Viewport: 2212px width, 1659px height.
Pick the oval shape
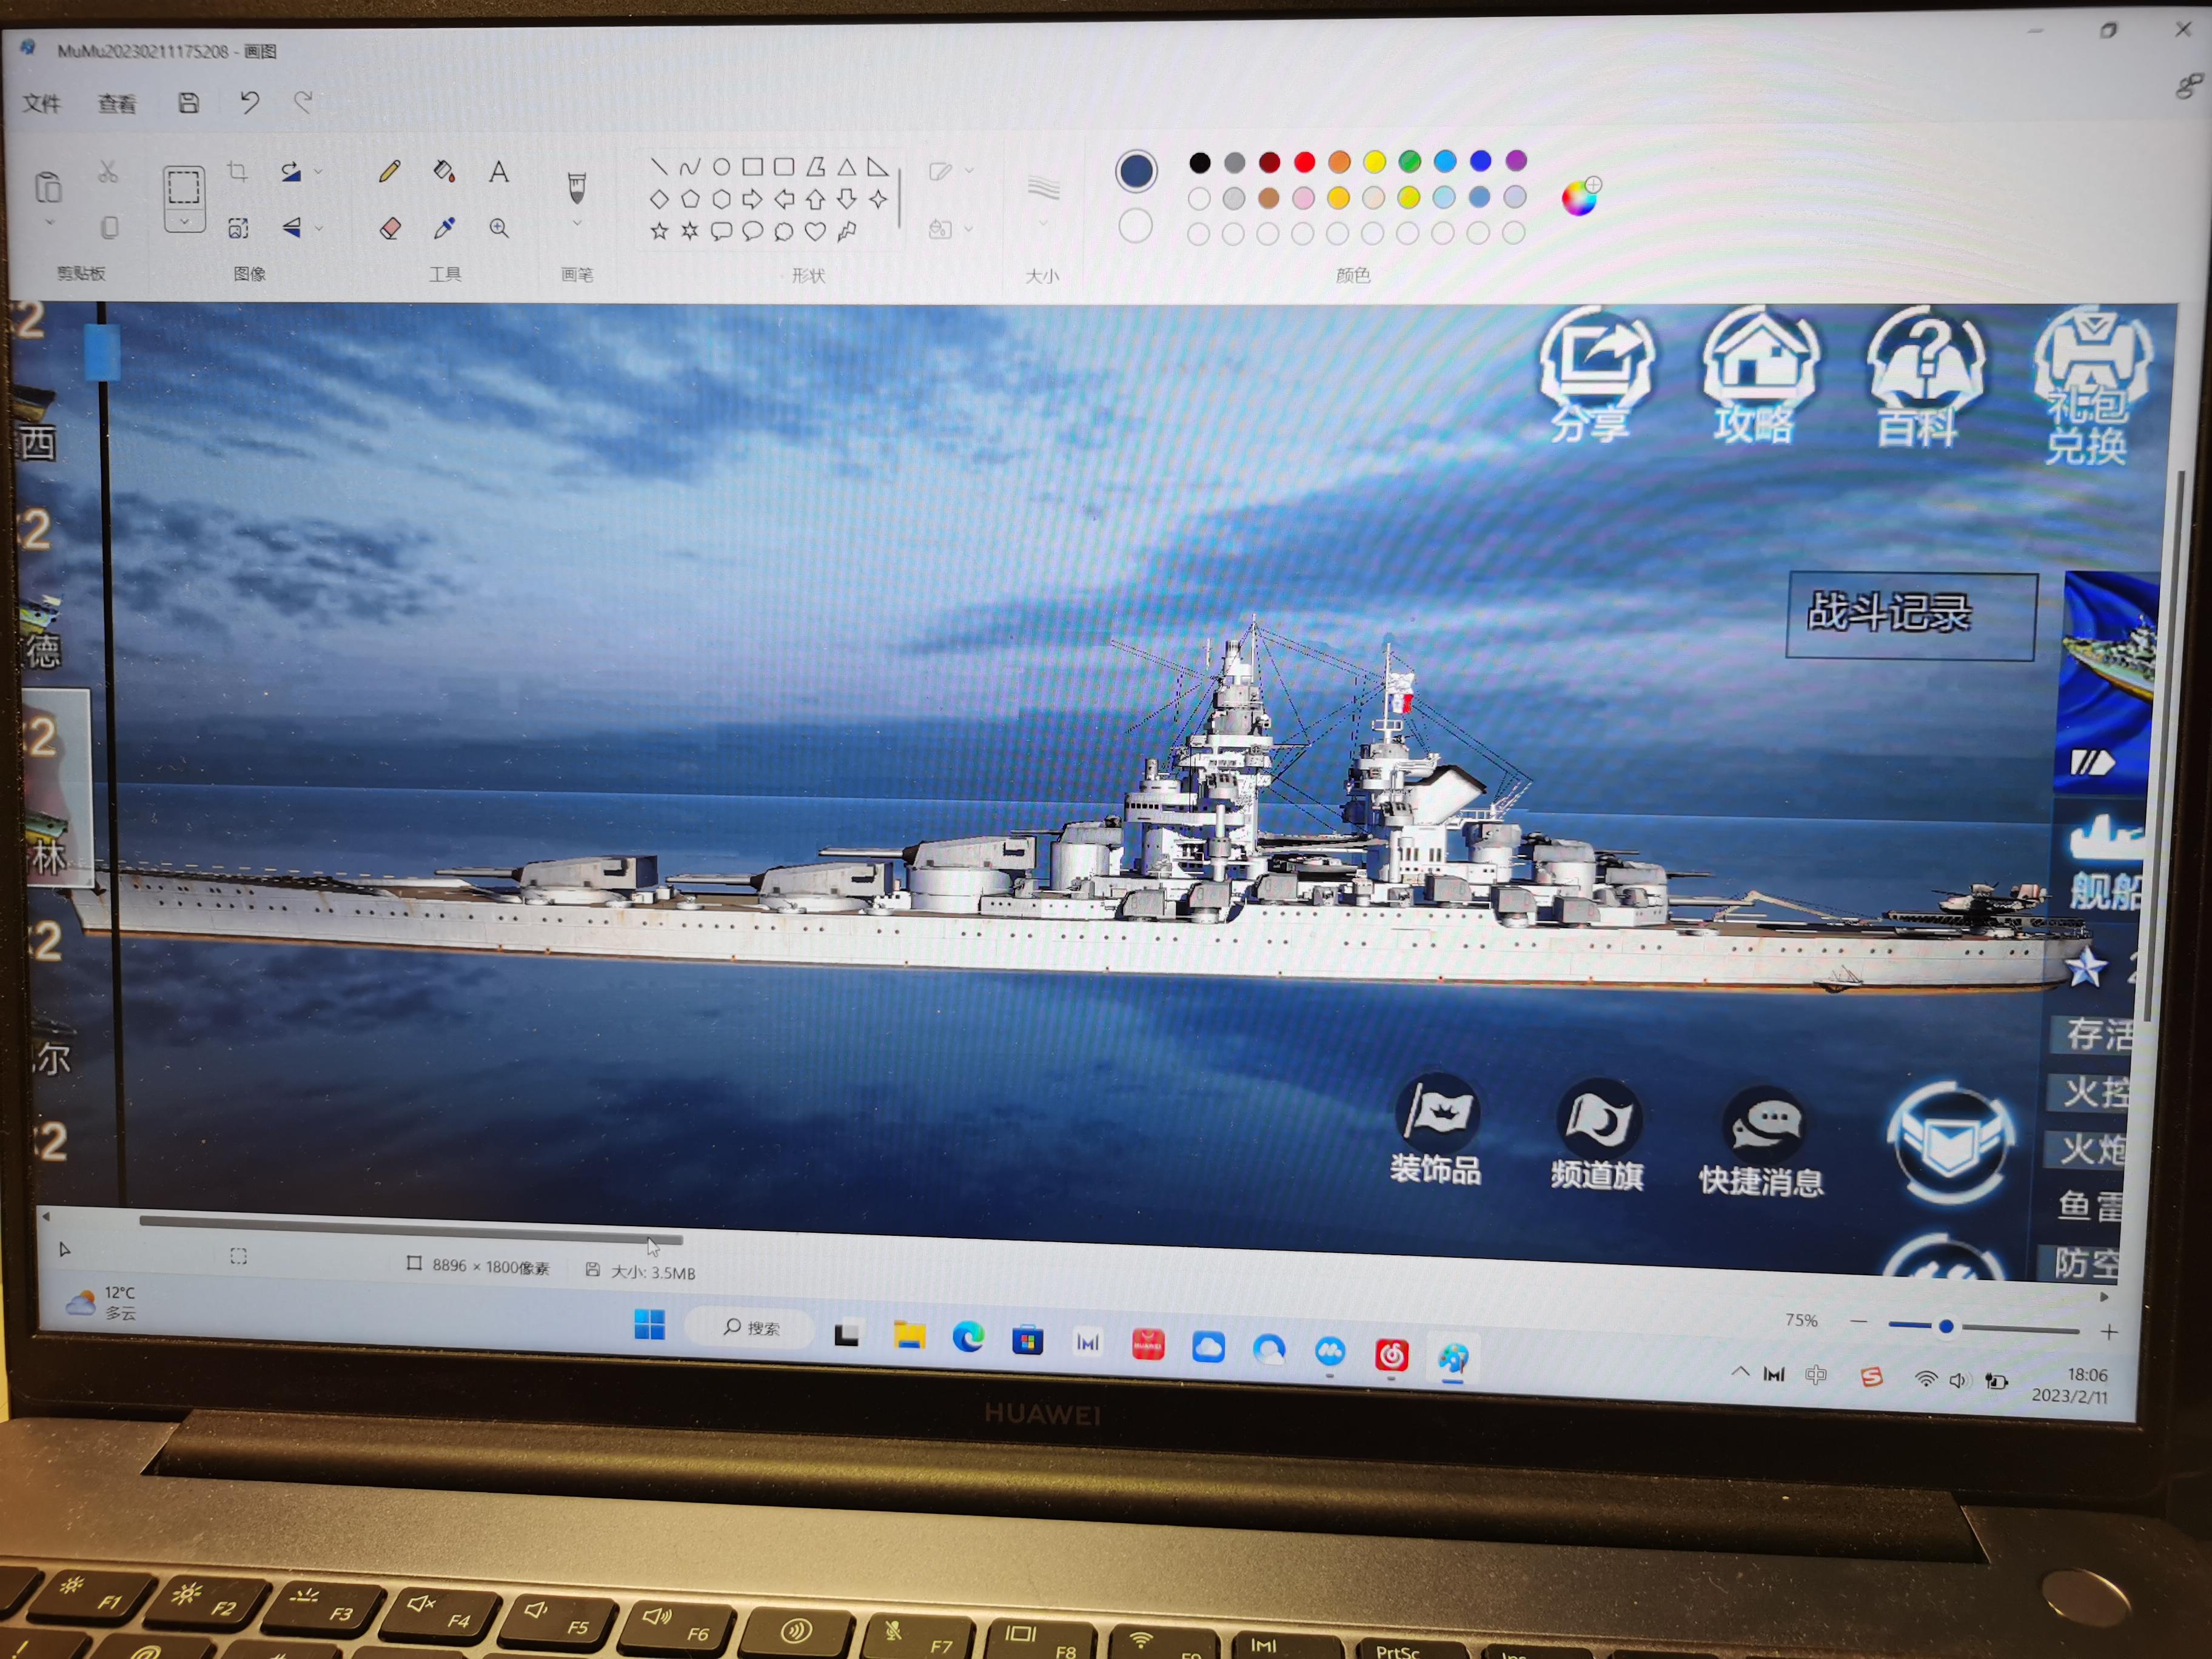coord(721,167)
